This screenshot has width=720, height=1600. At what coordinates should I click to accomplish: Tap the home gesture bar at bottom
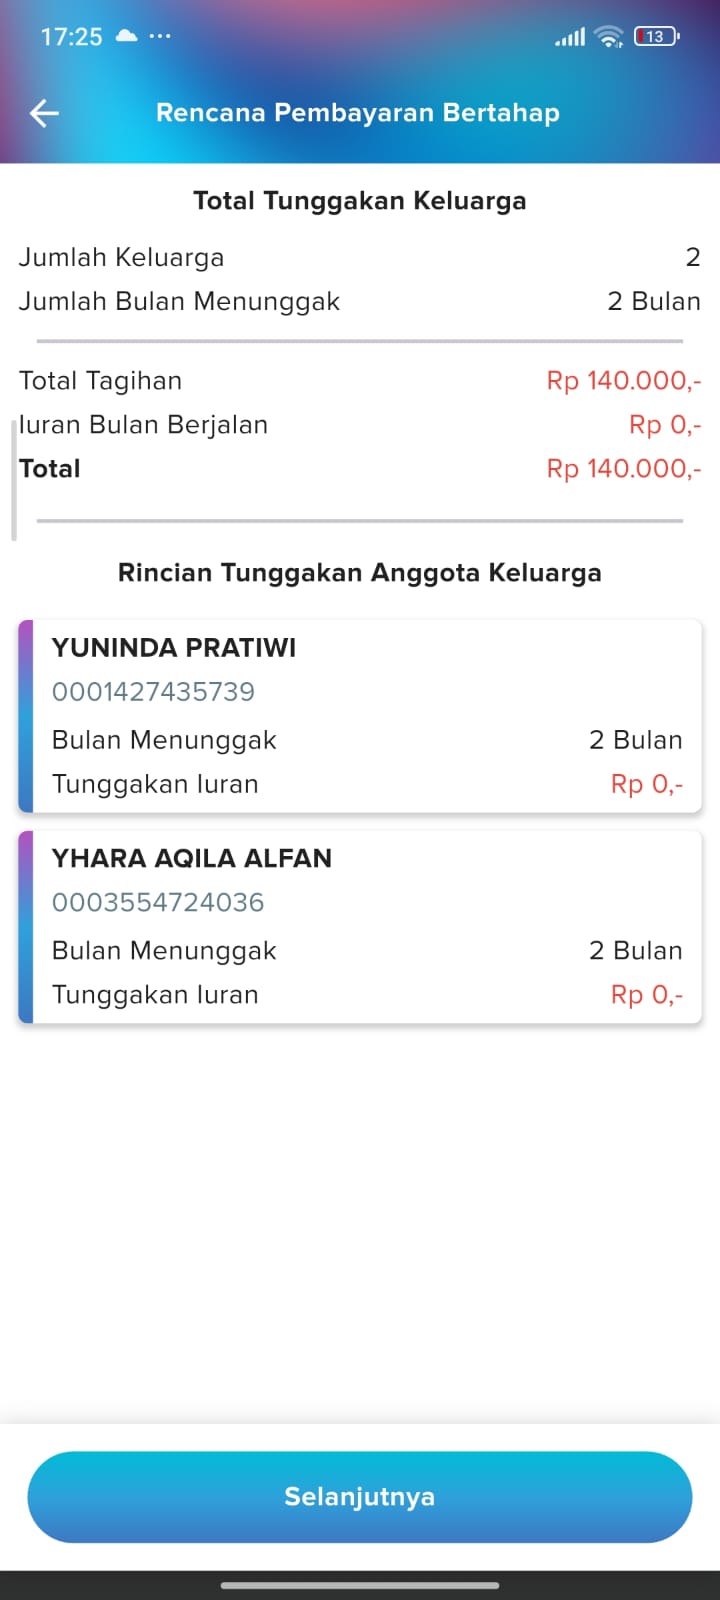pyautogui.click(x=360, y=1585)
